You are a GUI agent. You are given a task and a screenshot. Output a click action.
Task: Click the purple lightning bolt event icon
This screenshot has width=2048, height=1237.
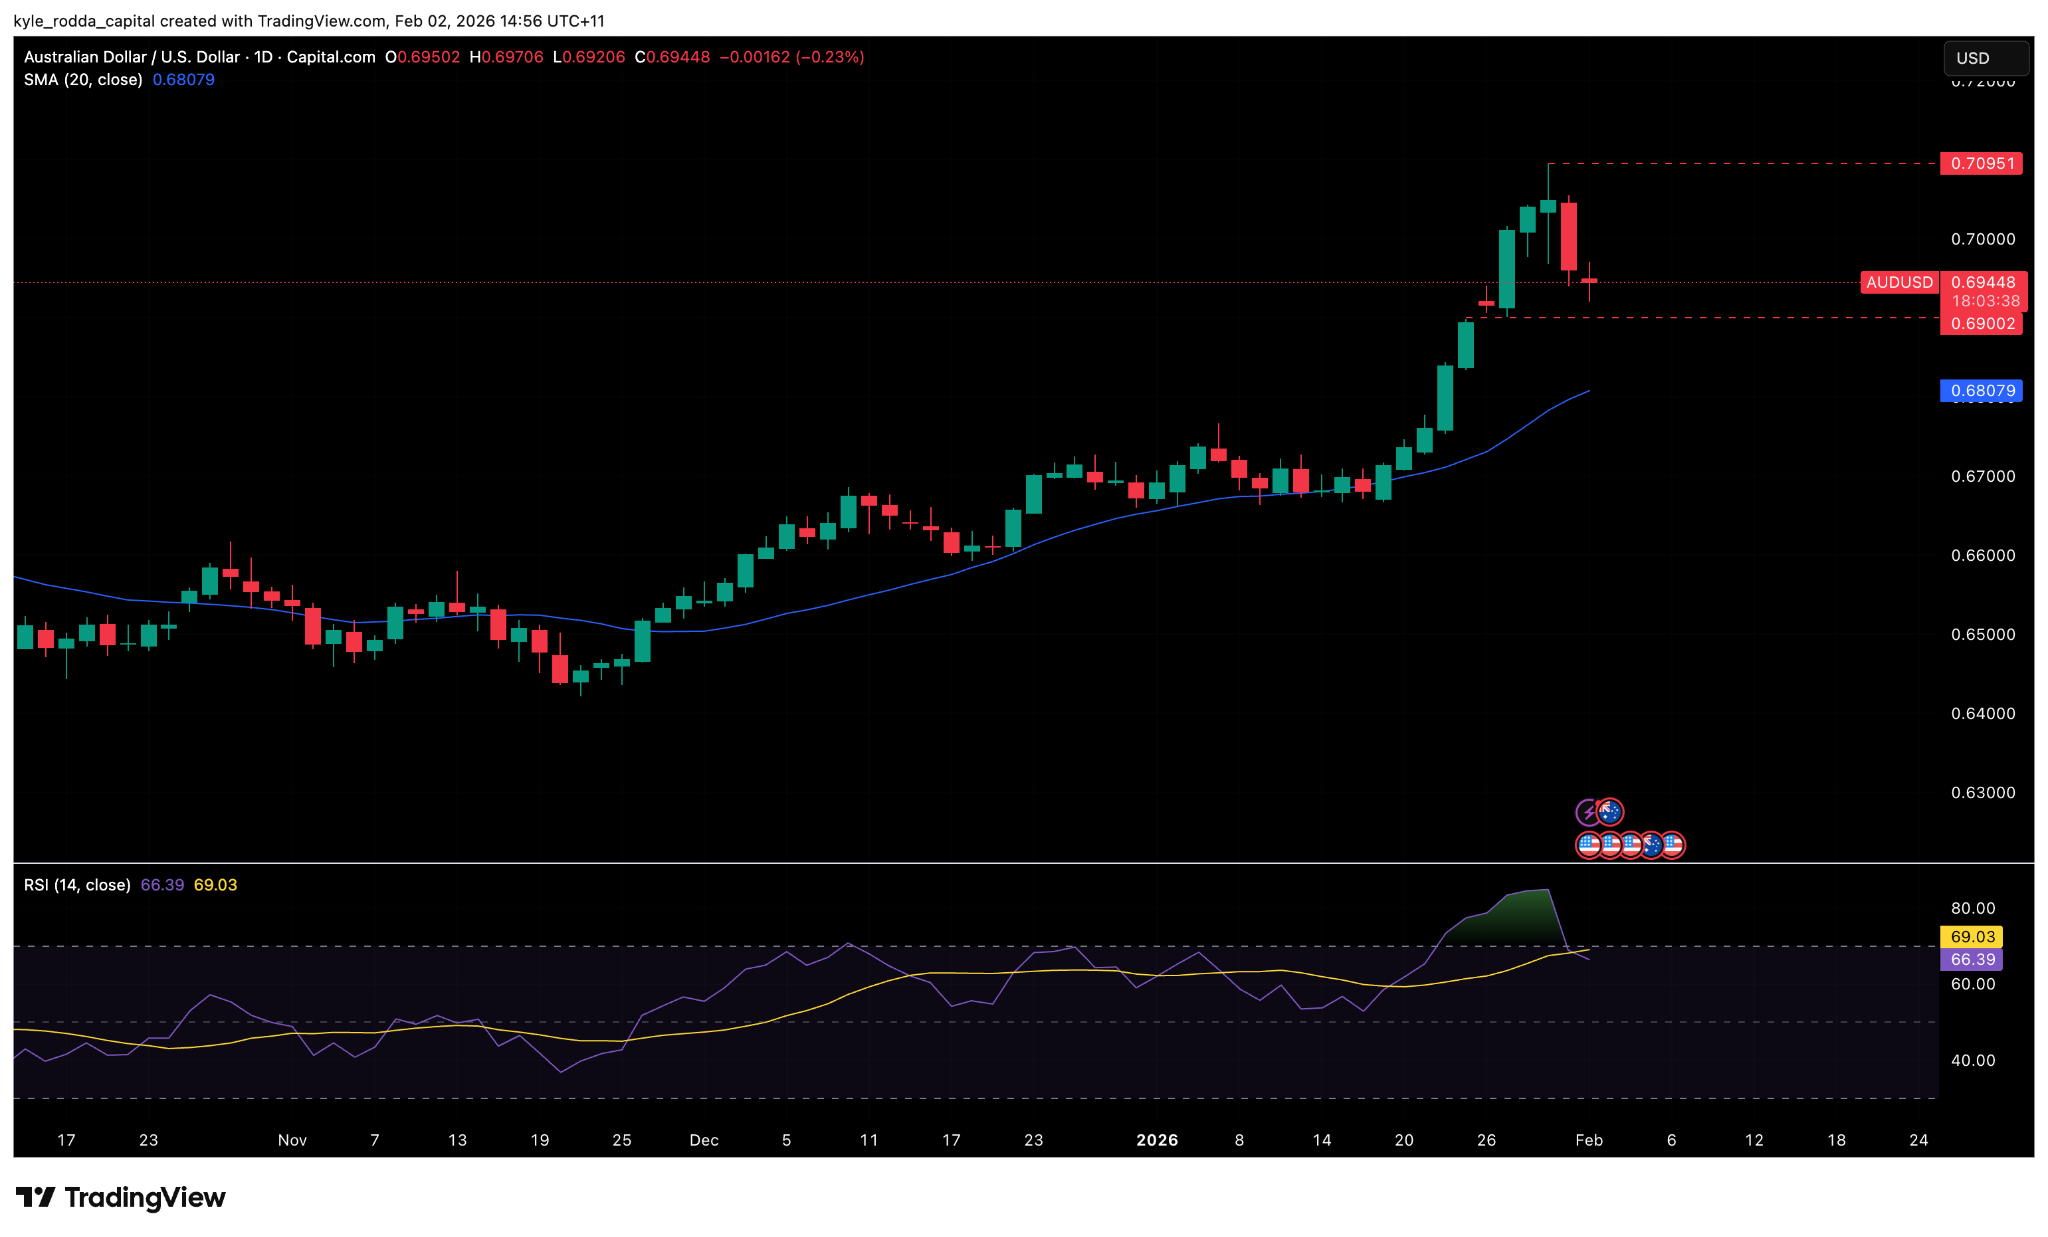tap(1586, 813)
